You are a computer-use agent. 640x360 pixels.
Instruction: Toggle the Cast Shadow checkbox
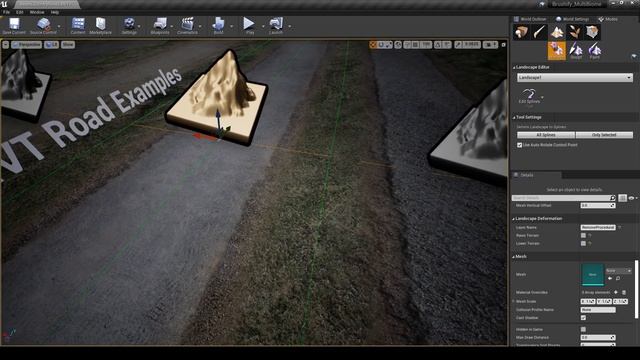(x=583, y=318)
